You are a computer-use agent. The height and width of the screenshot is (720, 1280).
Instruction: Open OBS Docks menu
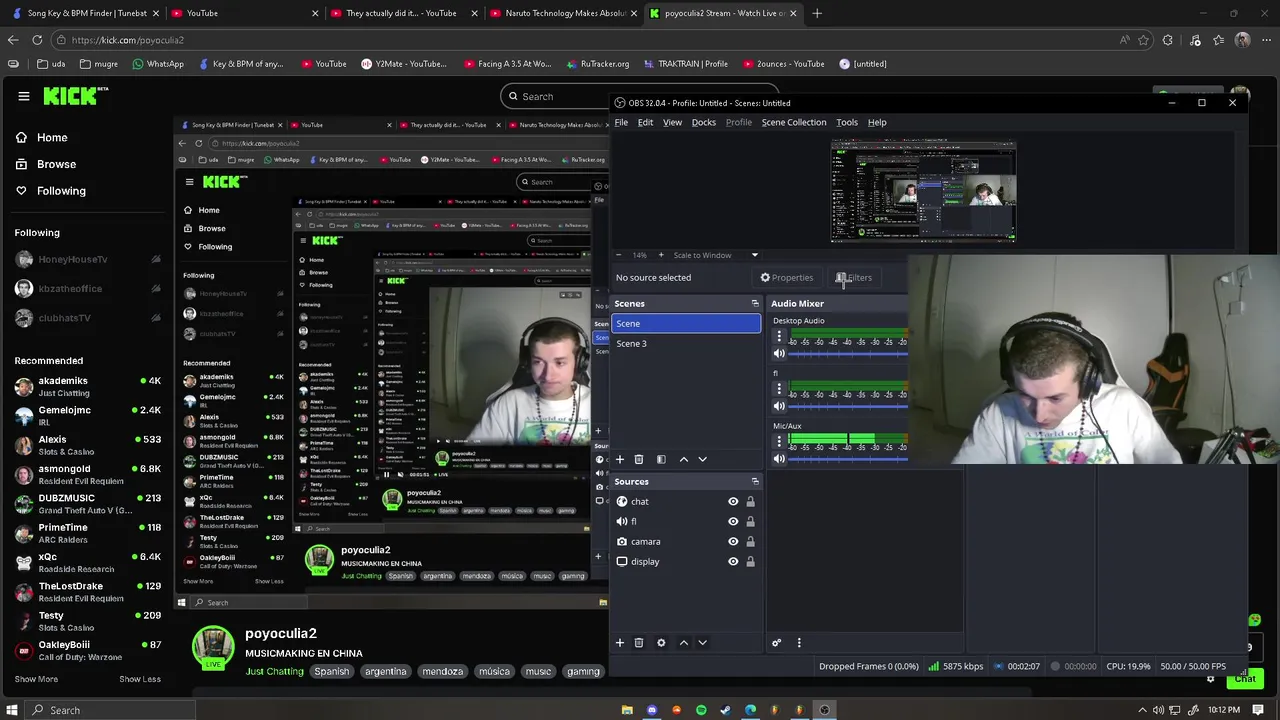pos(703,122)
